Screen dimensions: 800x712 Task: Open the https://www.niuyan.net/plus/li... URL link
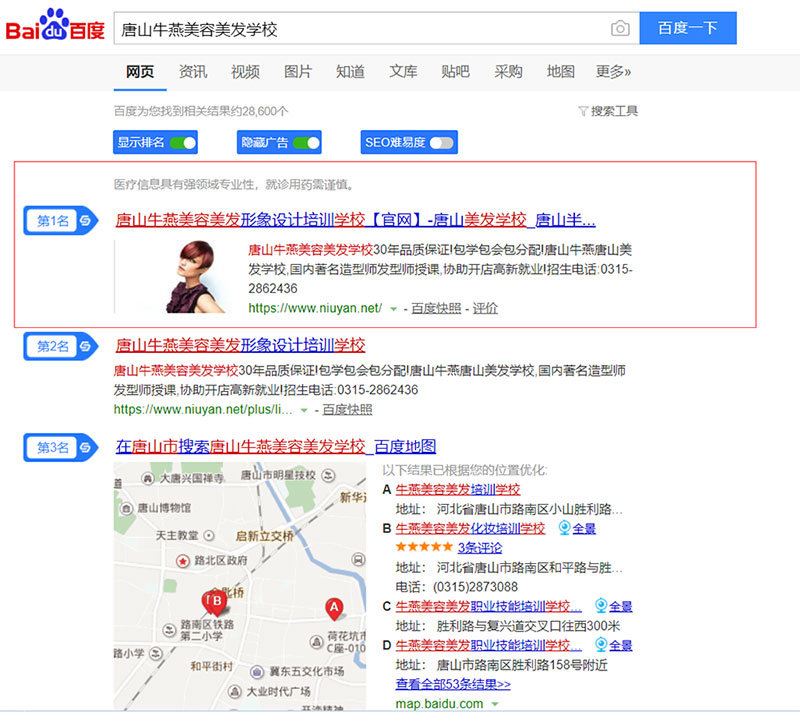[203, 410]
